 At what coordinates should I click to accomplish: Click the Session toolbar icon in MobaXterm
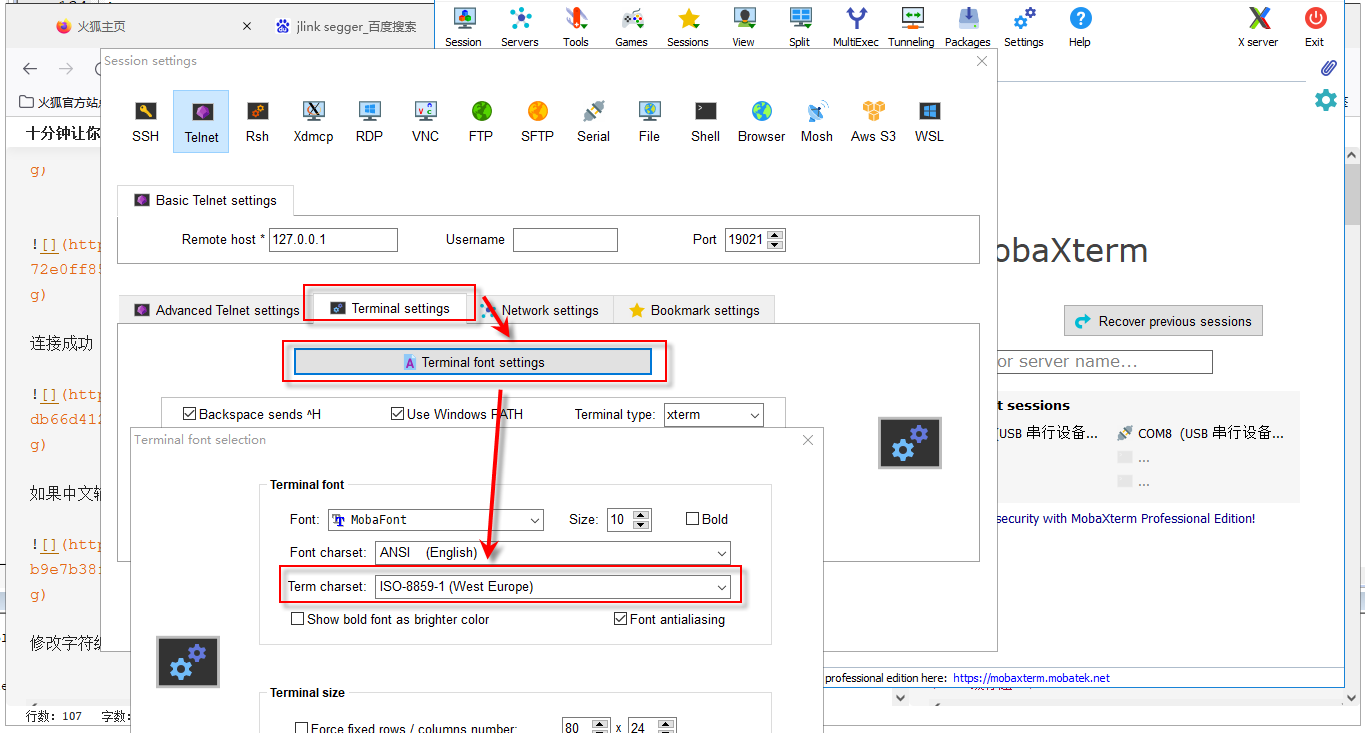point(463,26)
